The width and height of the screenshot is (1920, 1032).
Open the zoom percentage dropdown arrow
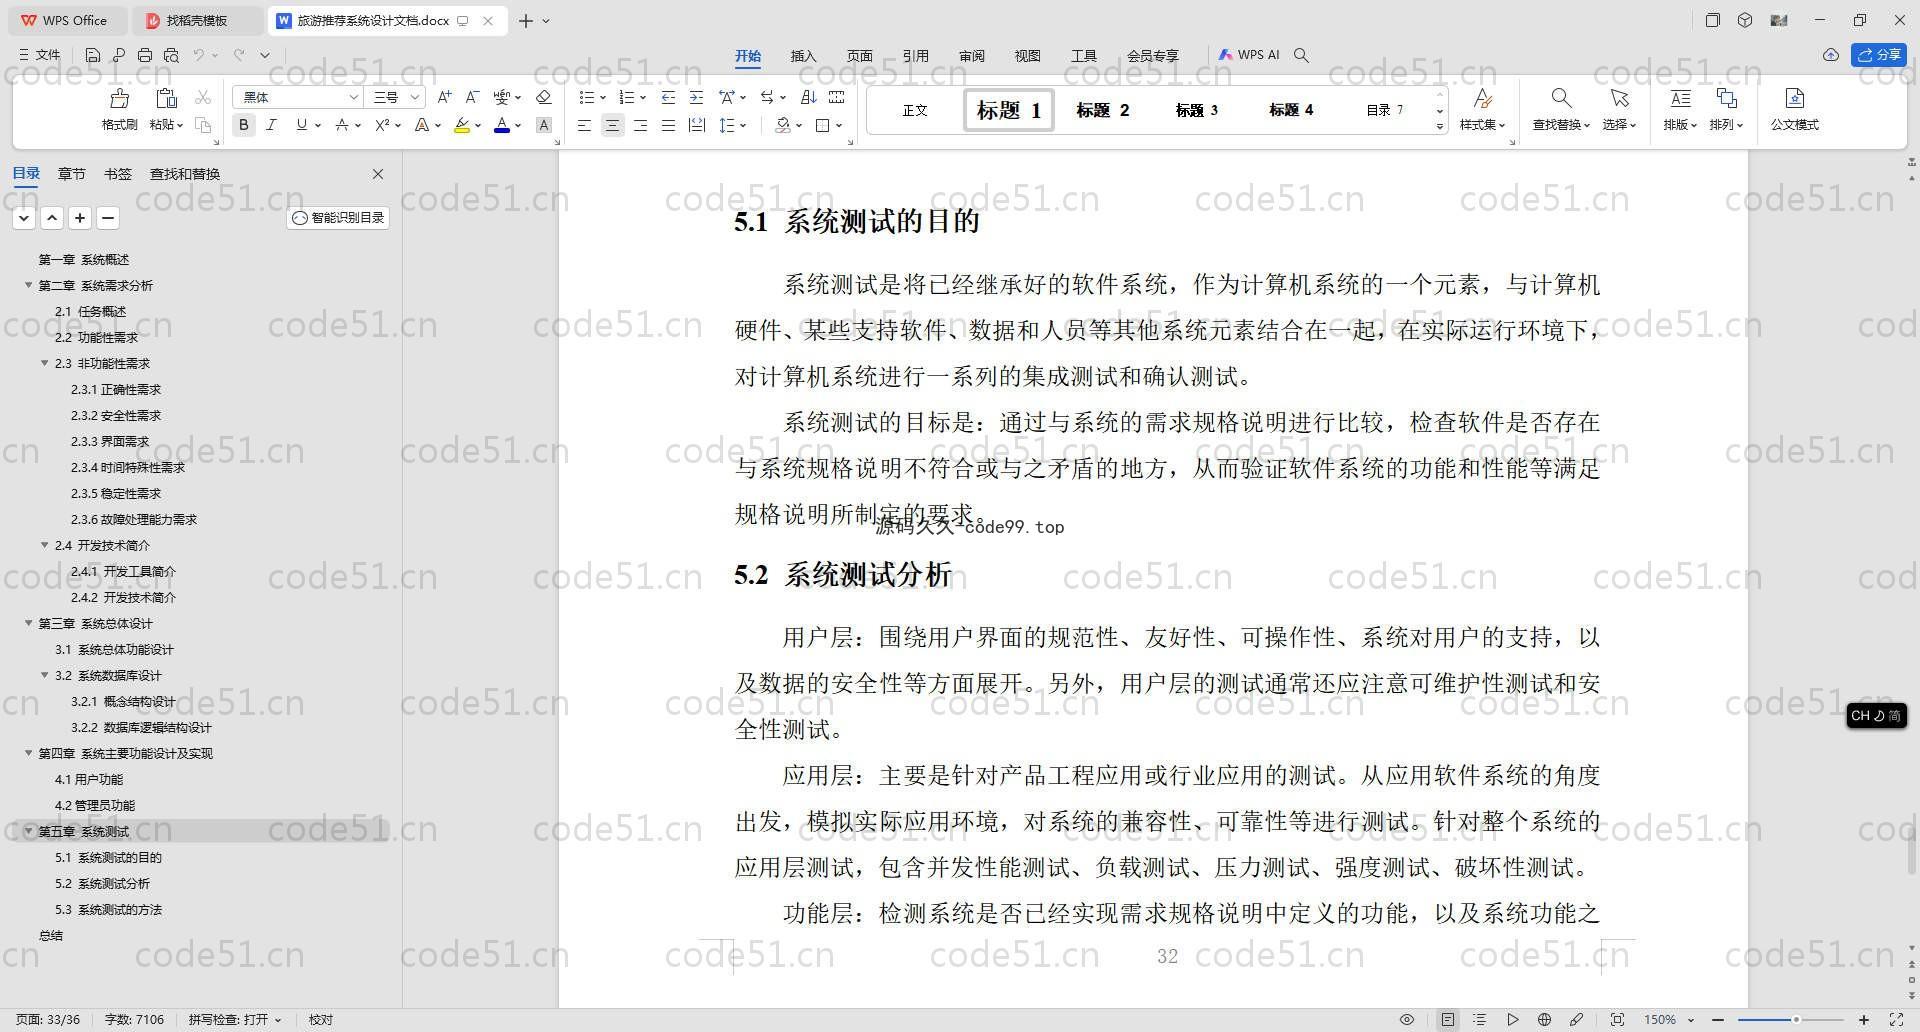click(1691, 1020)
